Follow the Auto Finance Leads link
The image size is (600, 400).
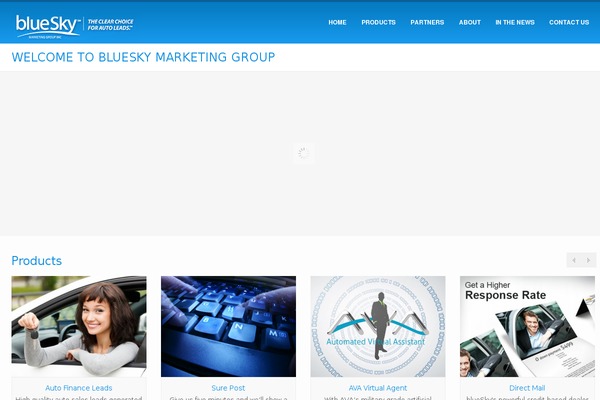[79, 388]
